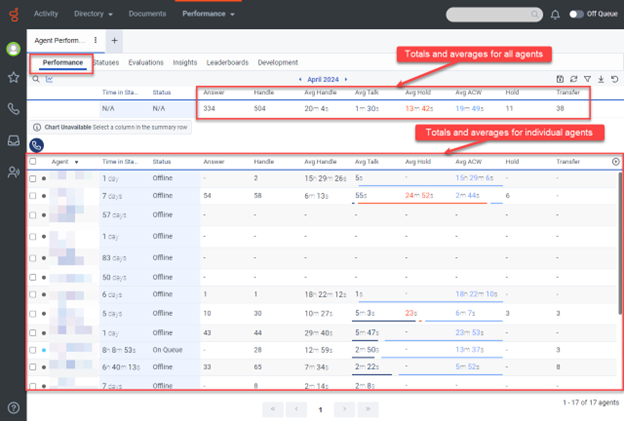
Task: Check the box for first agent row
Action: (33, 179)
